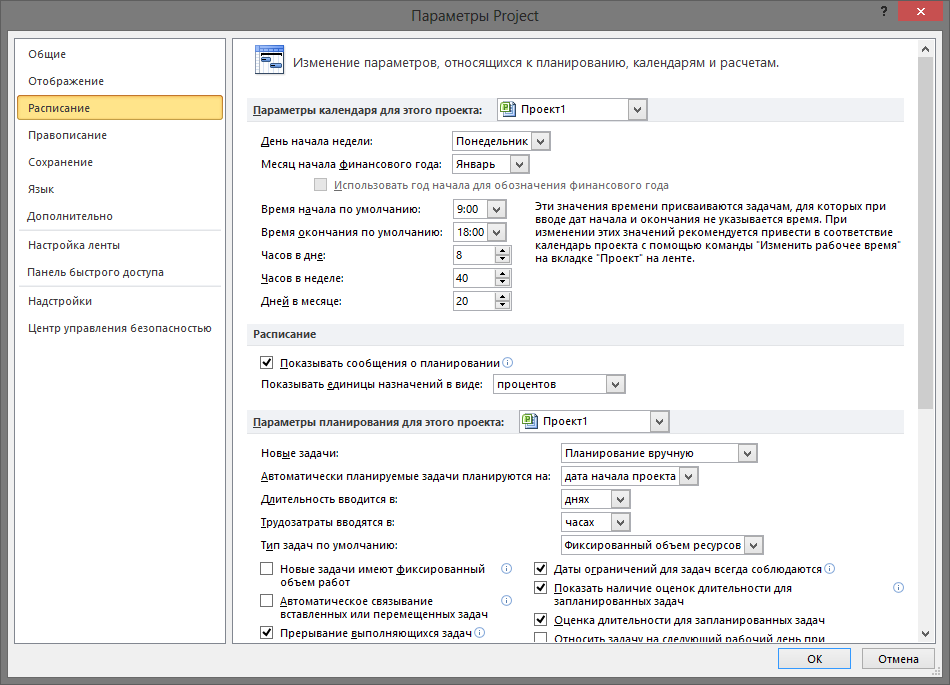Select 'Отображение' category
The height and width of the screenshot is (685, 950).
click(x=120, y=81)
